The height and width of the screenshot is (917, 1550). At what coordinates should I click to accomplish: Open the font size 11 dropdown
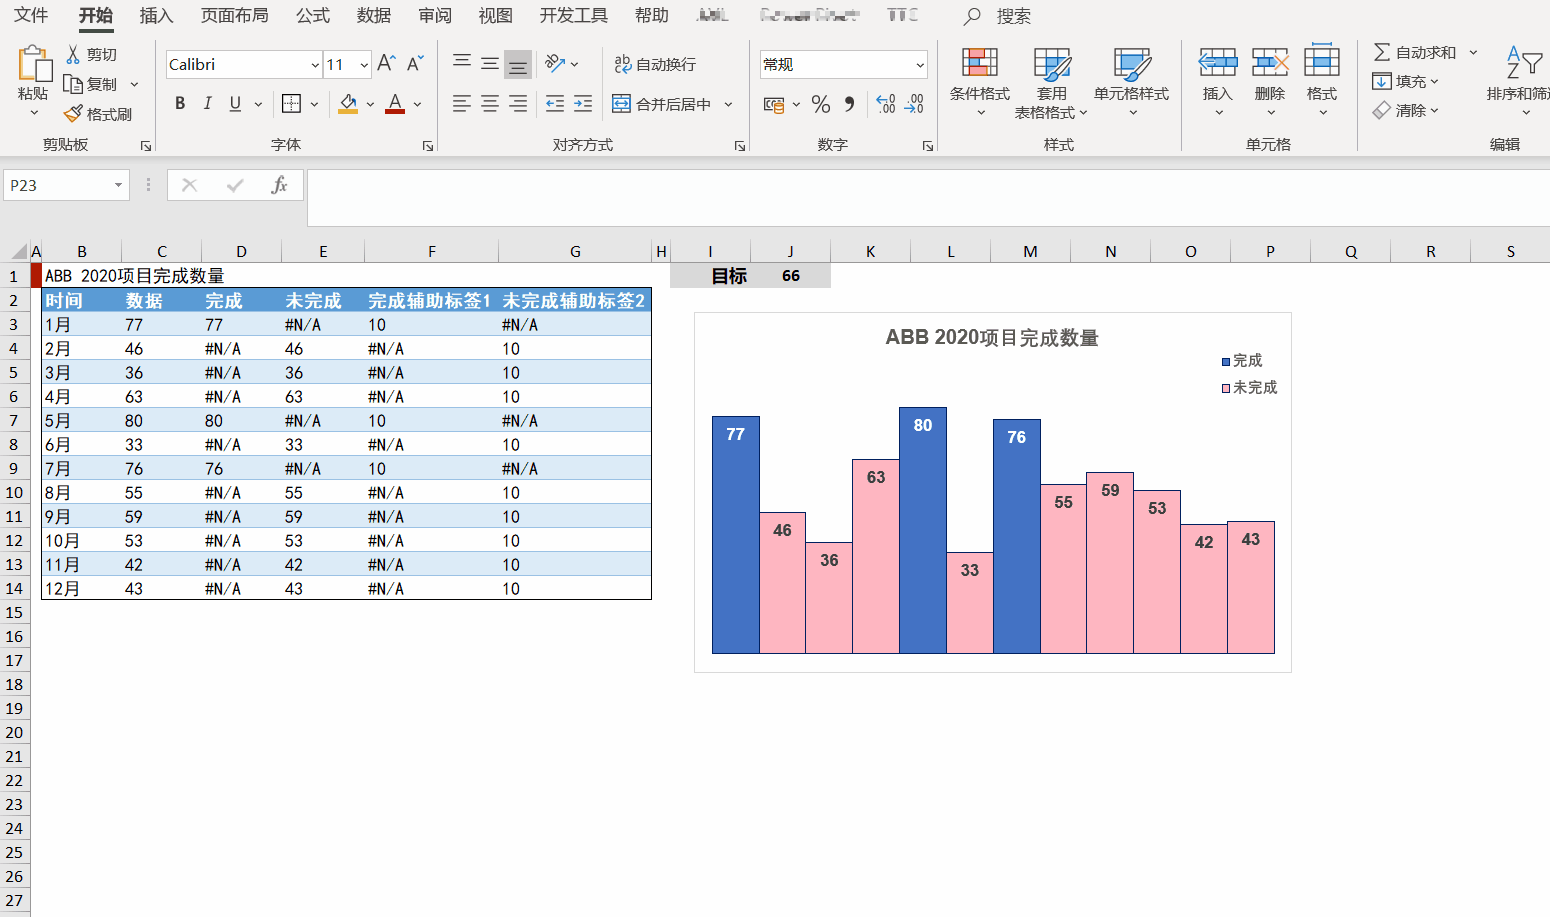[364, 65]
